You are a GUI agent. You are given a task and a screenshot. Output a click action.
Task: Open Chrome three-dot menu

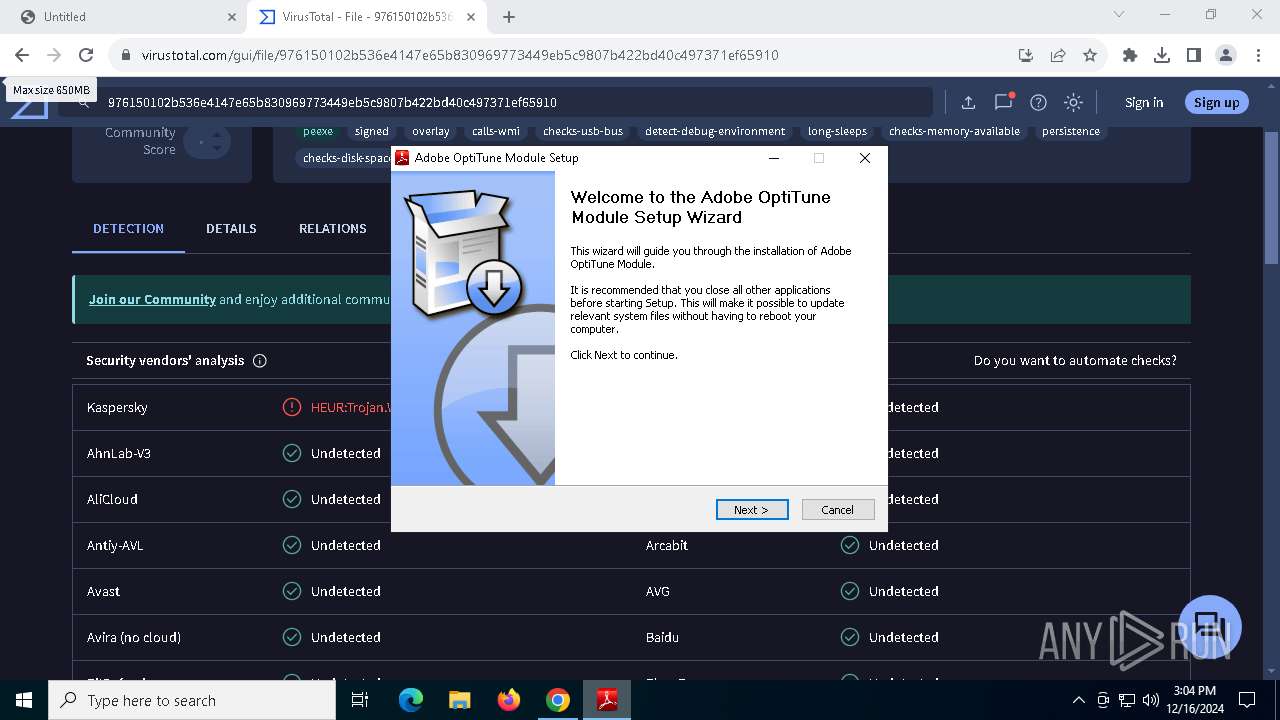[x=1258, y=55]
